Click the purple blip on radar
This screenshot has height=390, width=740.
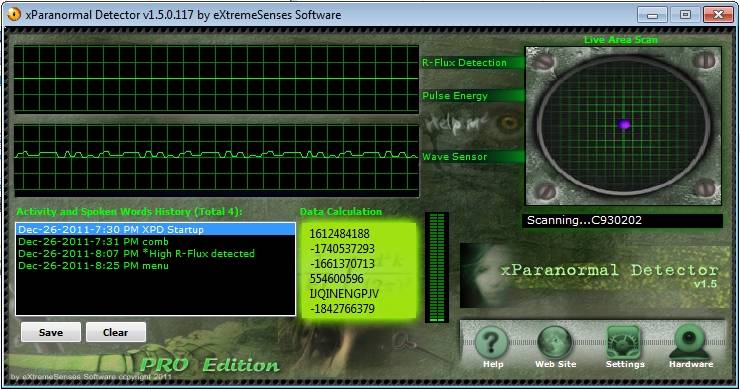pos(624,124)
